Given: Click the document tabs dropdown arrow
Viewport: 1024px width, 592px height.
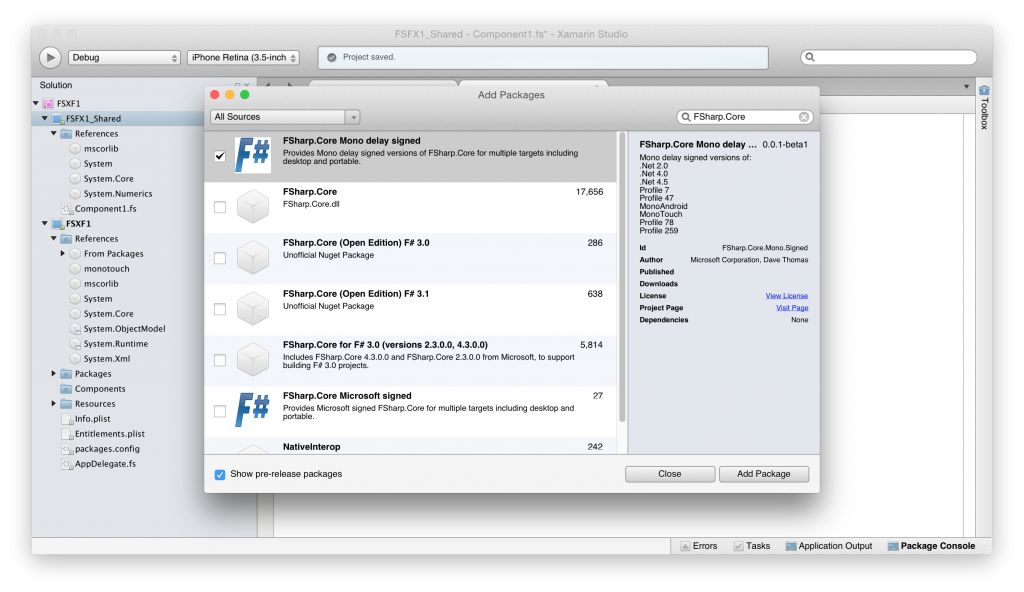Looking at the screenshot, I should [967, 86].
